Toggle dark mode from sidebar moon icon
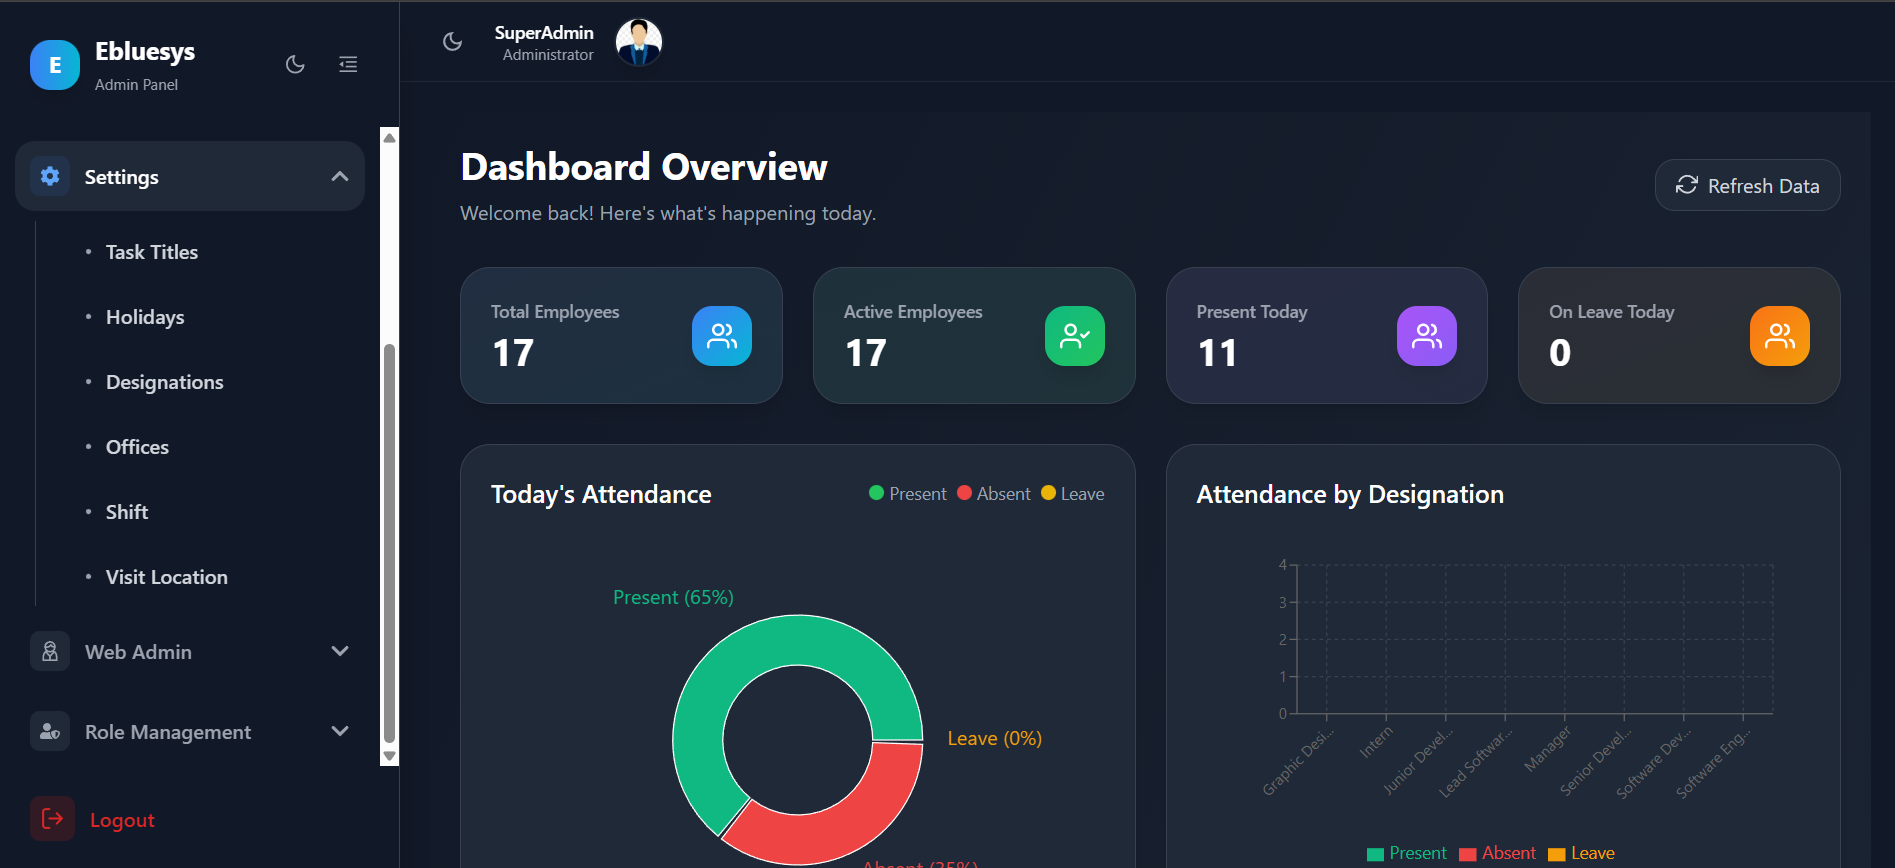The width and height of the screenshot is (1895, 868). [x=295, y=65]
